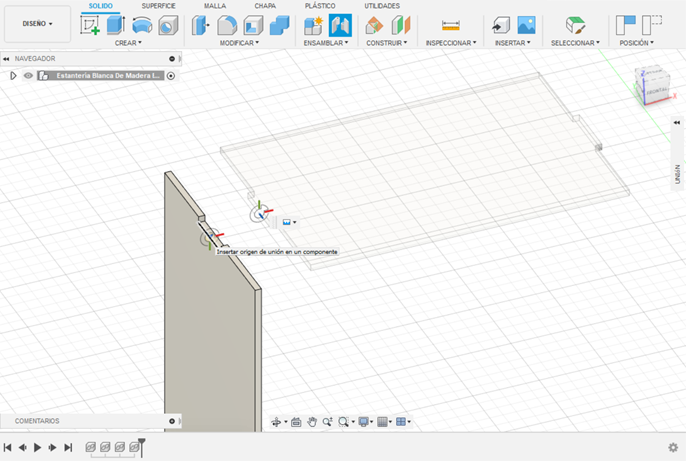Open the Grid and Snaps icon

pyautogui.click(x=382, y=422)
